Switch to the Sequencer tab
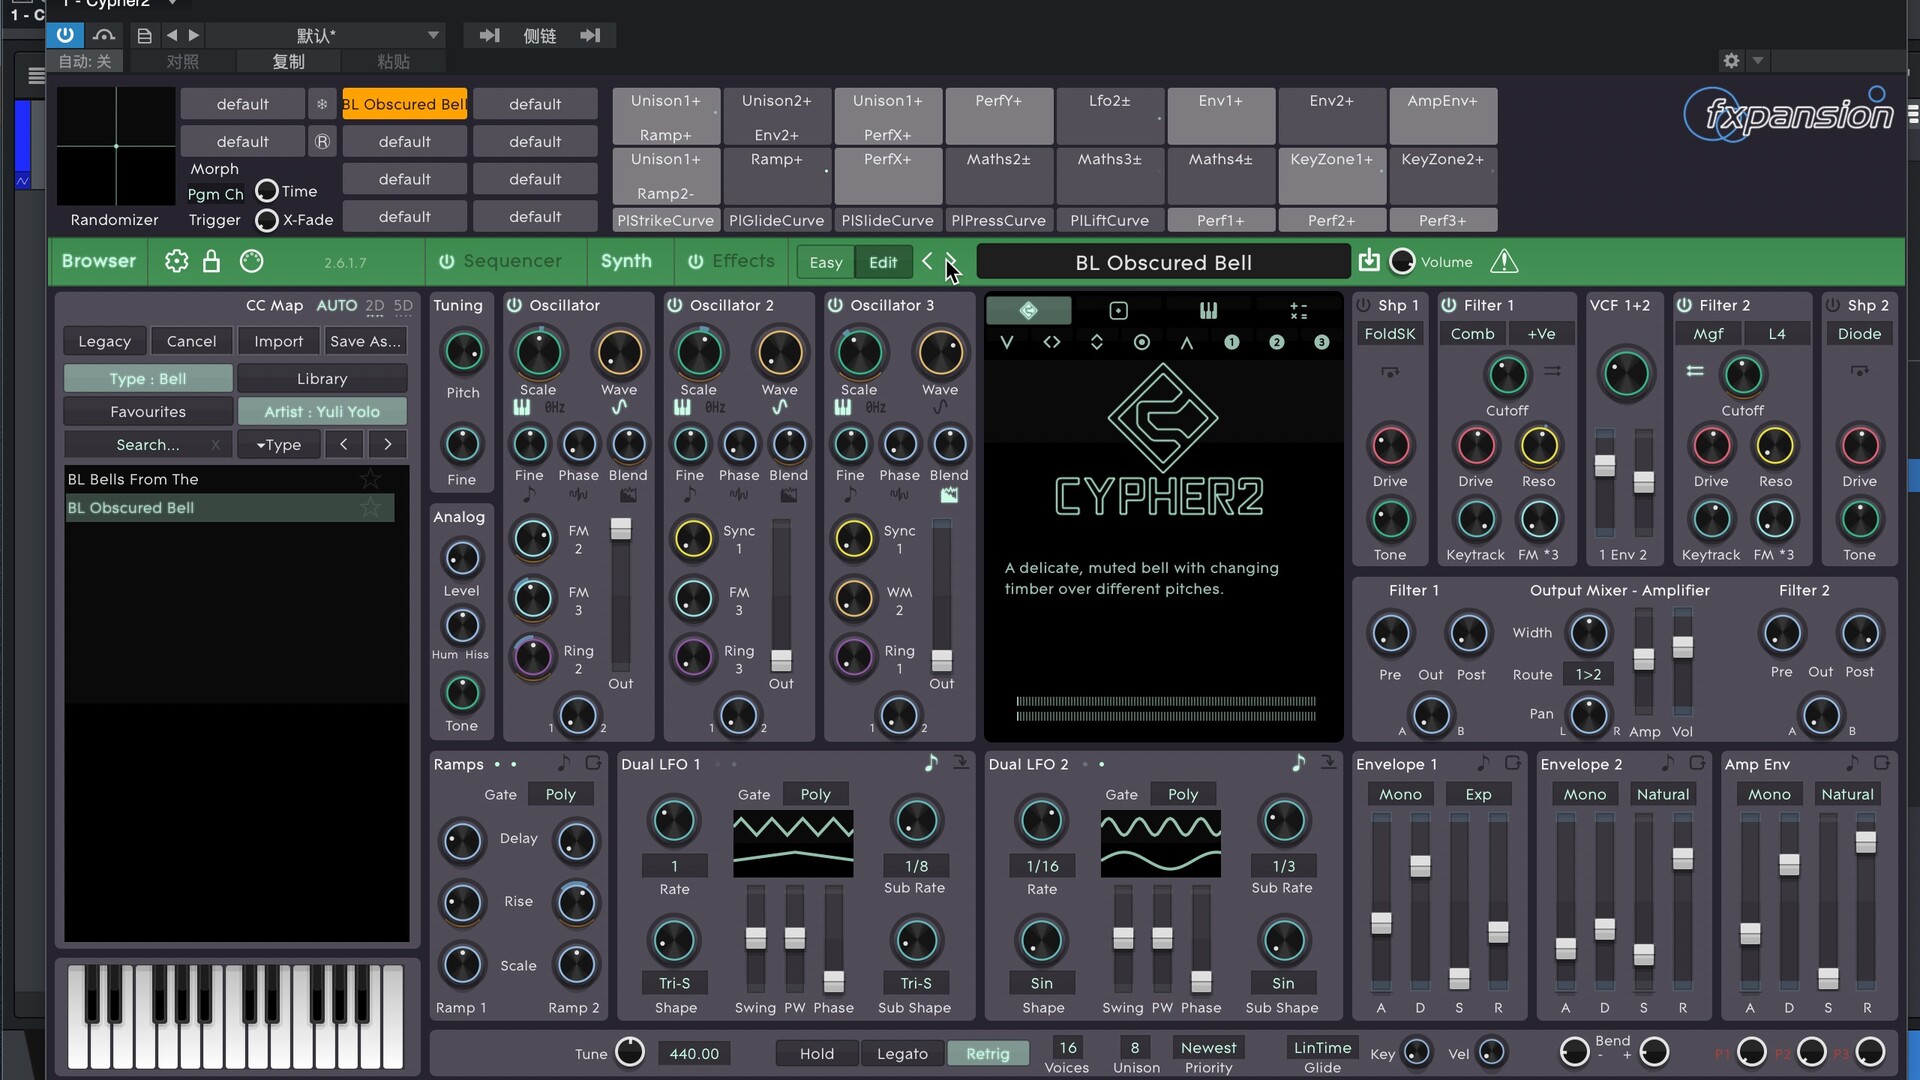This screenshot has height=1080, width=1920. pyautogui.click(x=500, y=261)
